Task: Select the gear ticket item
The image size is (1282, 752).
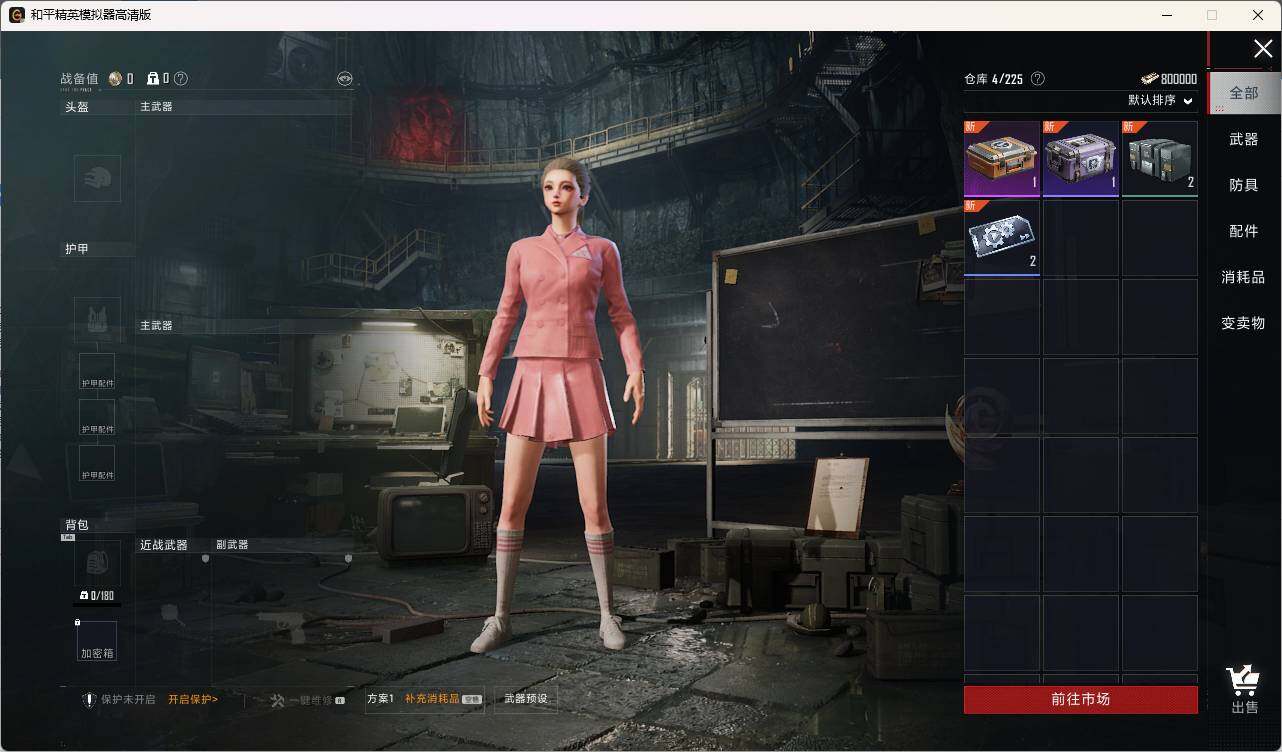Action: tap(1002, 238)
